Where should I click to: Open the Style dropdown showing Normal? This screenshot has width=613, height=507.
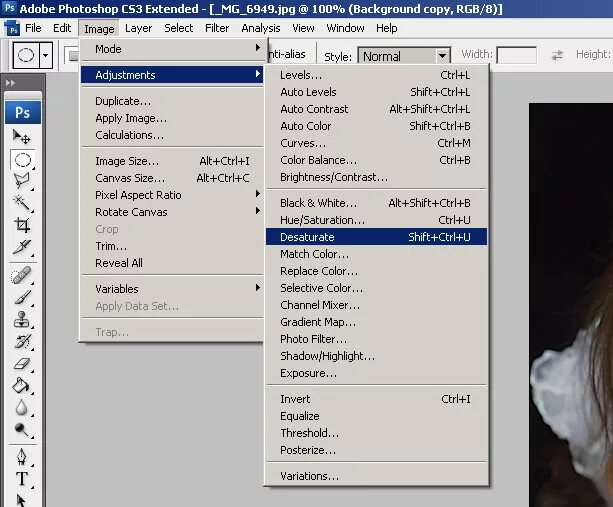(x=404, y=56)
